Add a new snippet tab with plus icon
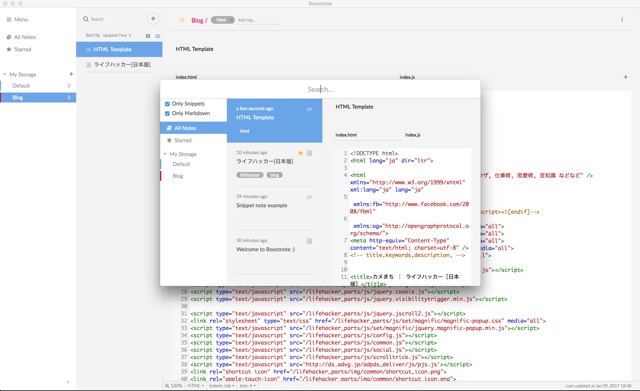Screen dimensions: 640x391 pyautogui.click(x=625, y=77)
